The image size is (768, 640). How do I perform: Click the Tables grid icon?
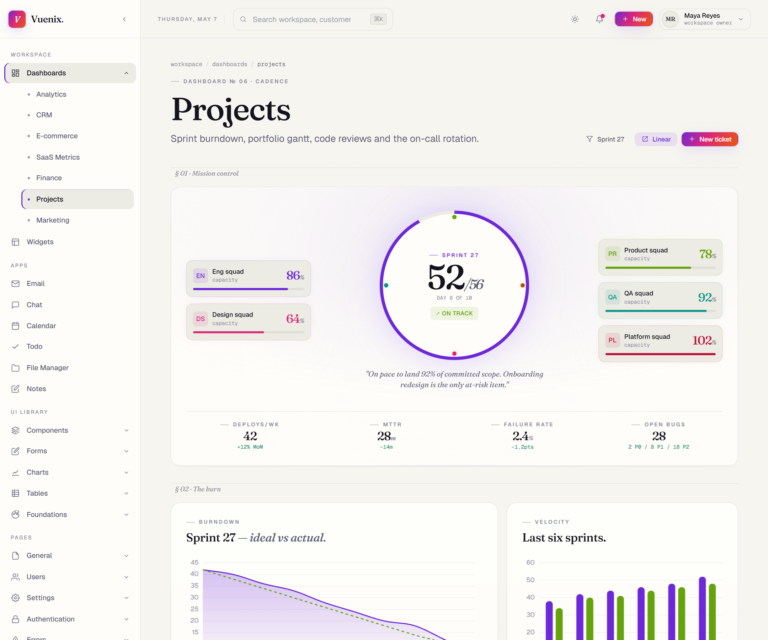click(x=15, y=493)
